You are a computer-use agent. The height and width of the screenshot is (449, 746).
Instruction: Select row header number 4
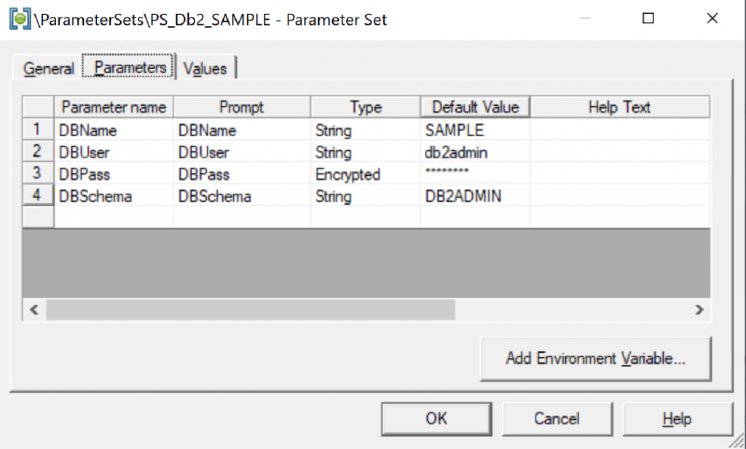pos(38,195)
